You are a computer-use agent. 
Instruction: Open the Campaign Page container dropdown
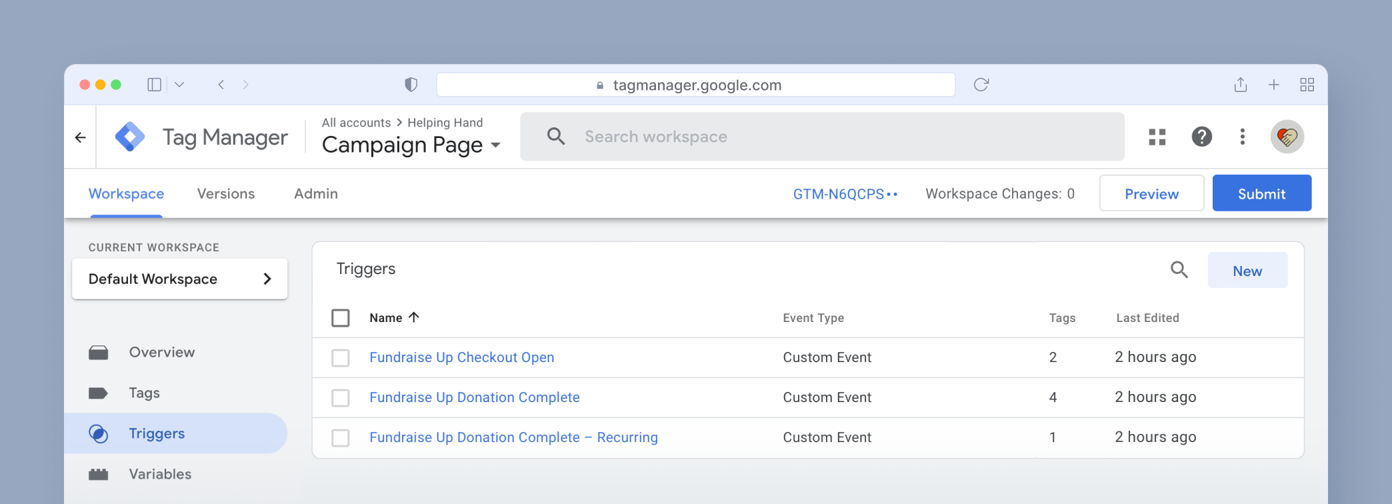tap(411, 145)
